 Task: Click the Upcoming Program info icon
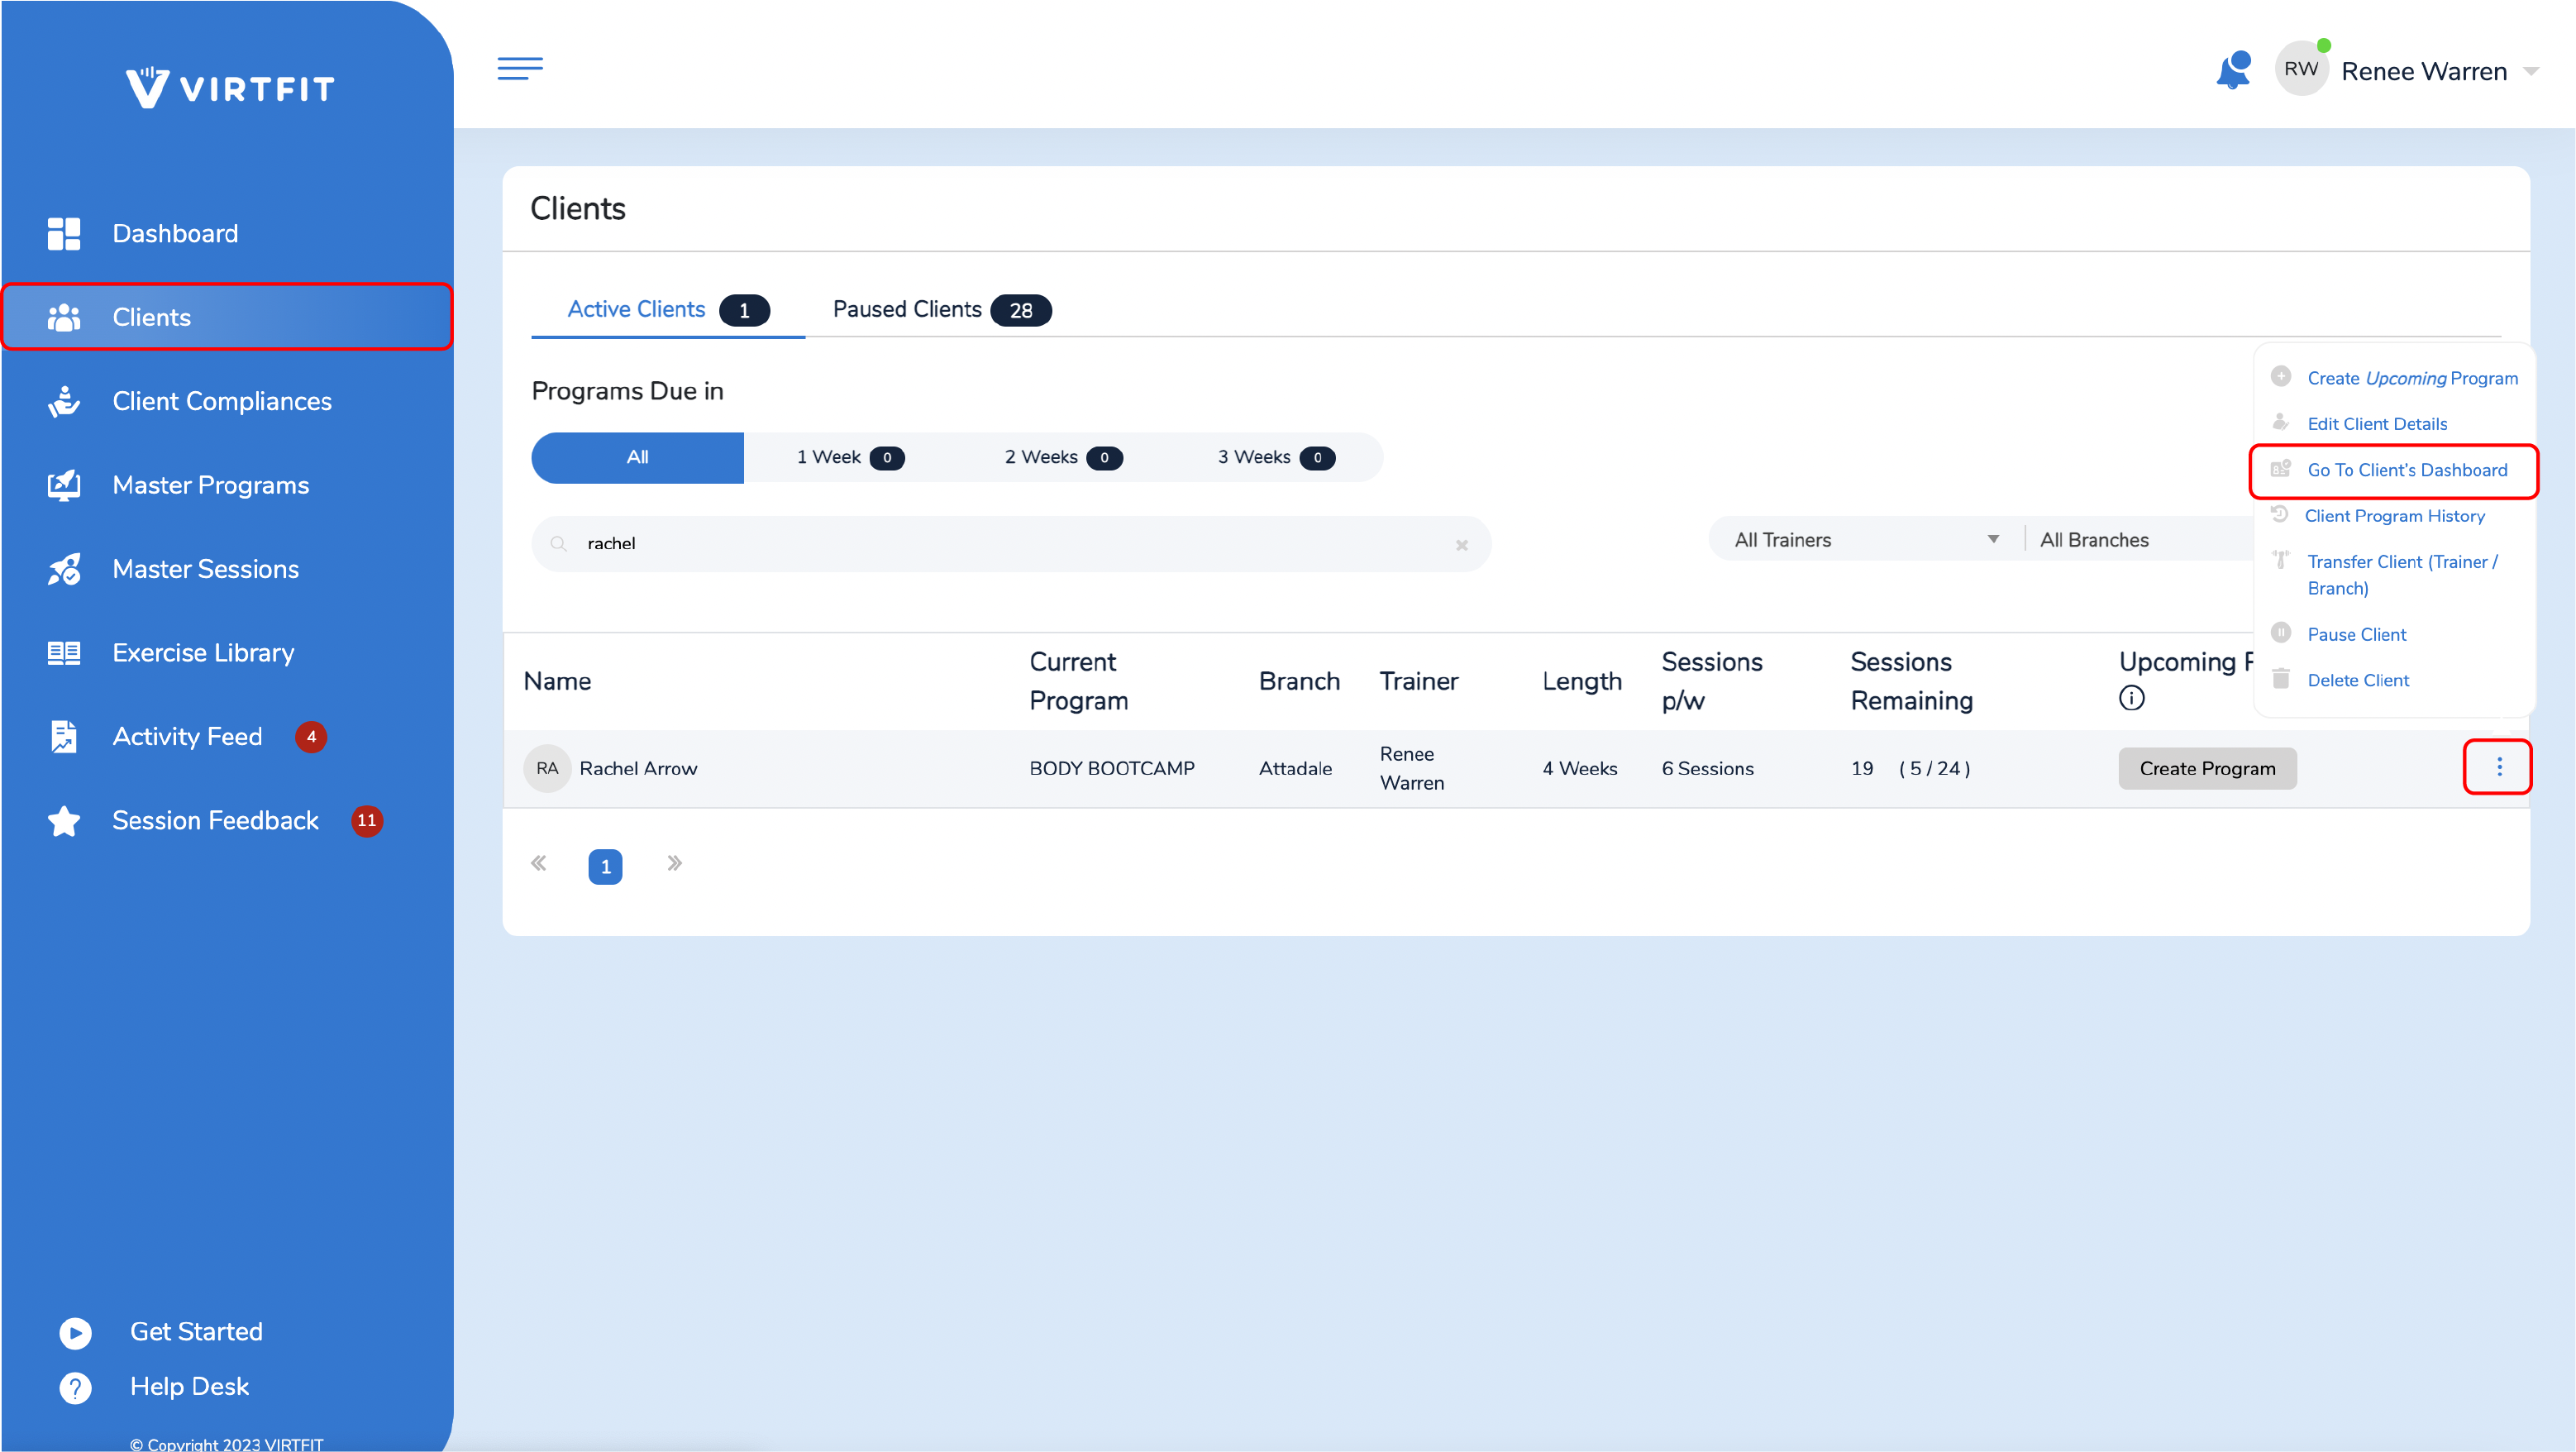[2131, 698]
